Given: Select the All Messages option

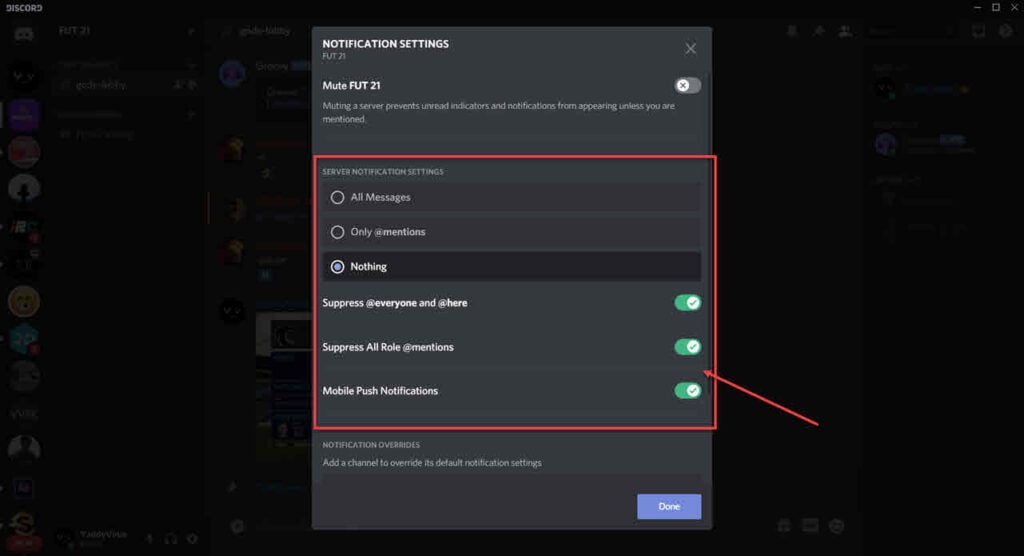Looking at the screenshot, I should [511, 197].
